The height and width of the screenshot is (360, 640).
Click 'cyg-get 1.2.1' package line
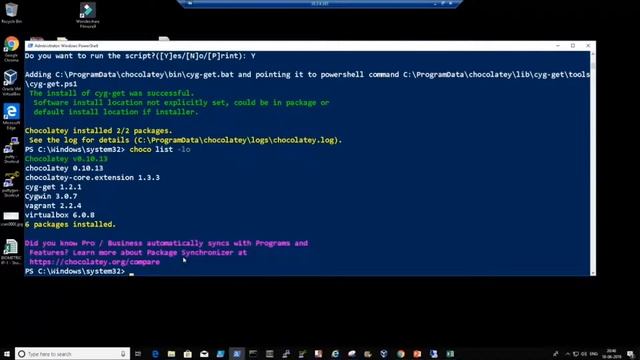point(53,187)
